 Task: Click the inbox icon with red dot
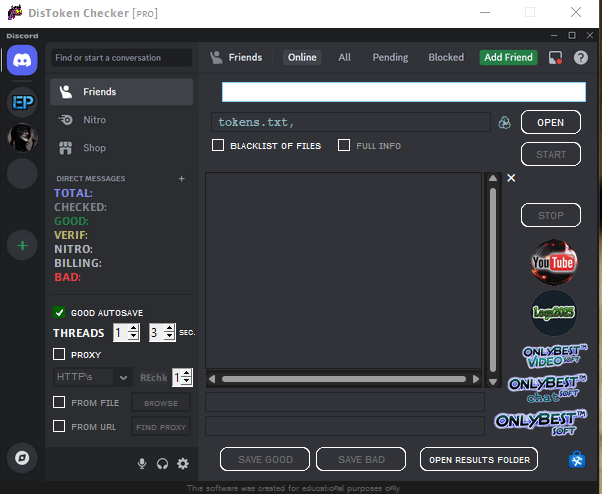pos(555,58)
